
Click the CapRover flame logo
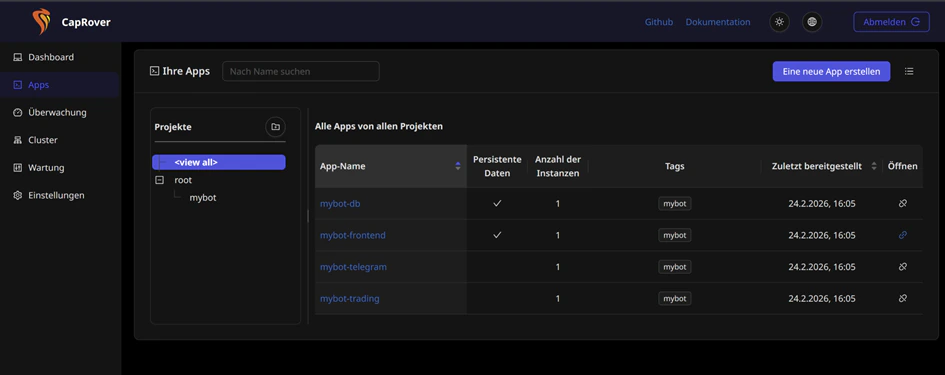pyautogui.click(x=42, y=22)
